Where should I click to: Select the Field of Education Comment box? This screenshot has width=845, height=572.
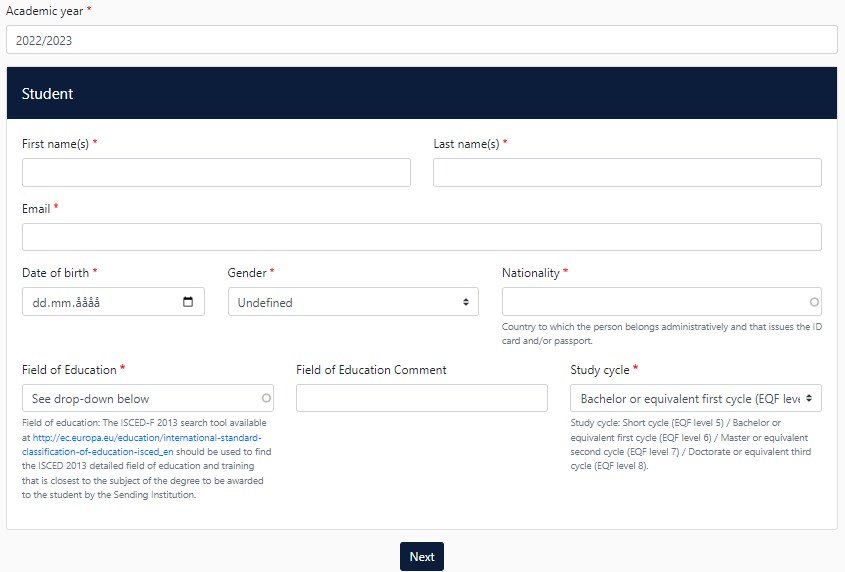[421, 398]
